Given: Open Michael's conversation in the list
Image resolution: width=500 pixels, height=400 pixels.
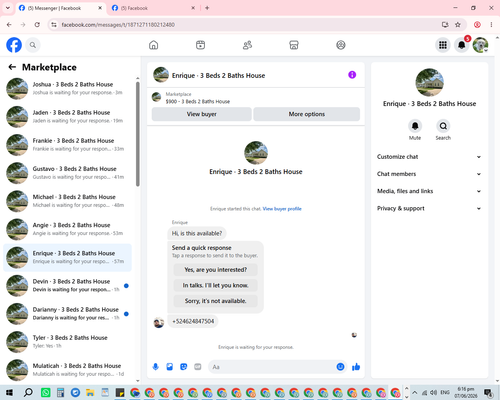Looking at the screenshot, I should 68,201.
